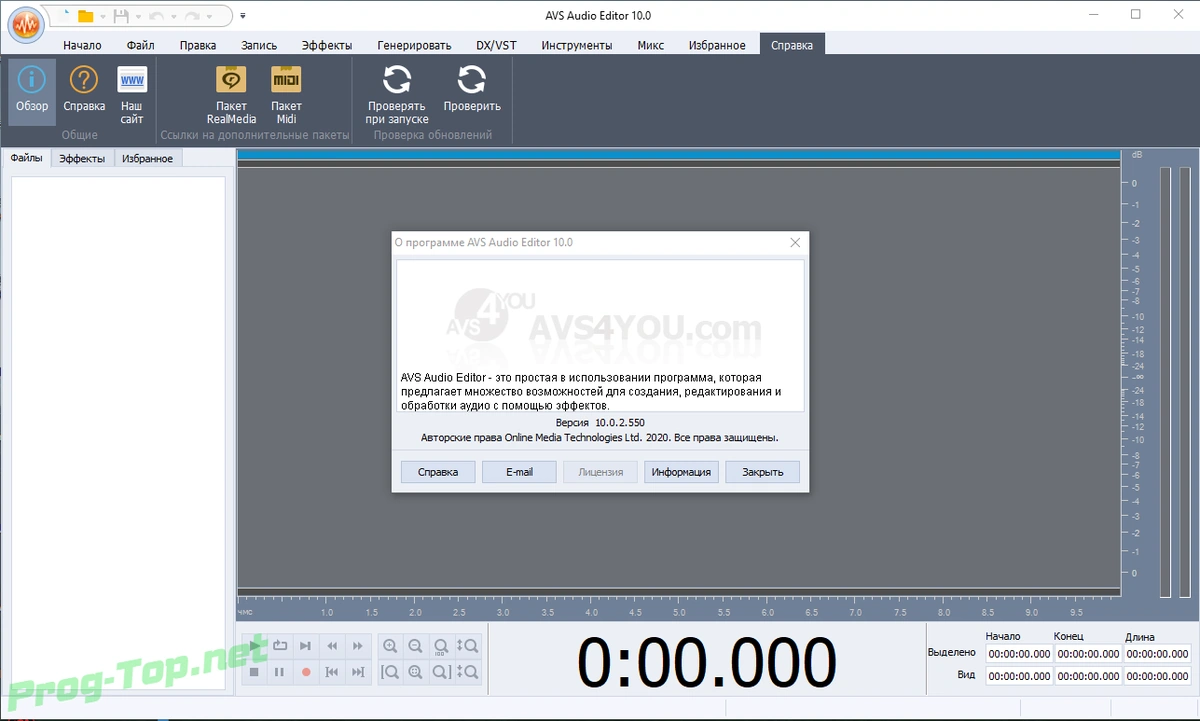Click the floppy disk save icon
Image resolution: width=1200 pixels, height=721 pixels.
click(x=121, y=16)
